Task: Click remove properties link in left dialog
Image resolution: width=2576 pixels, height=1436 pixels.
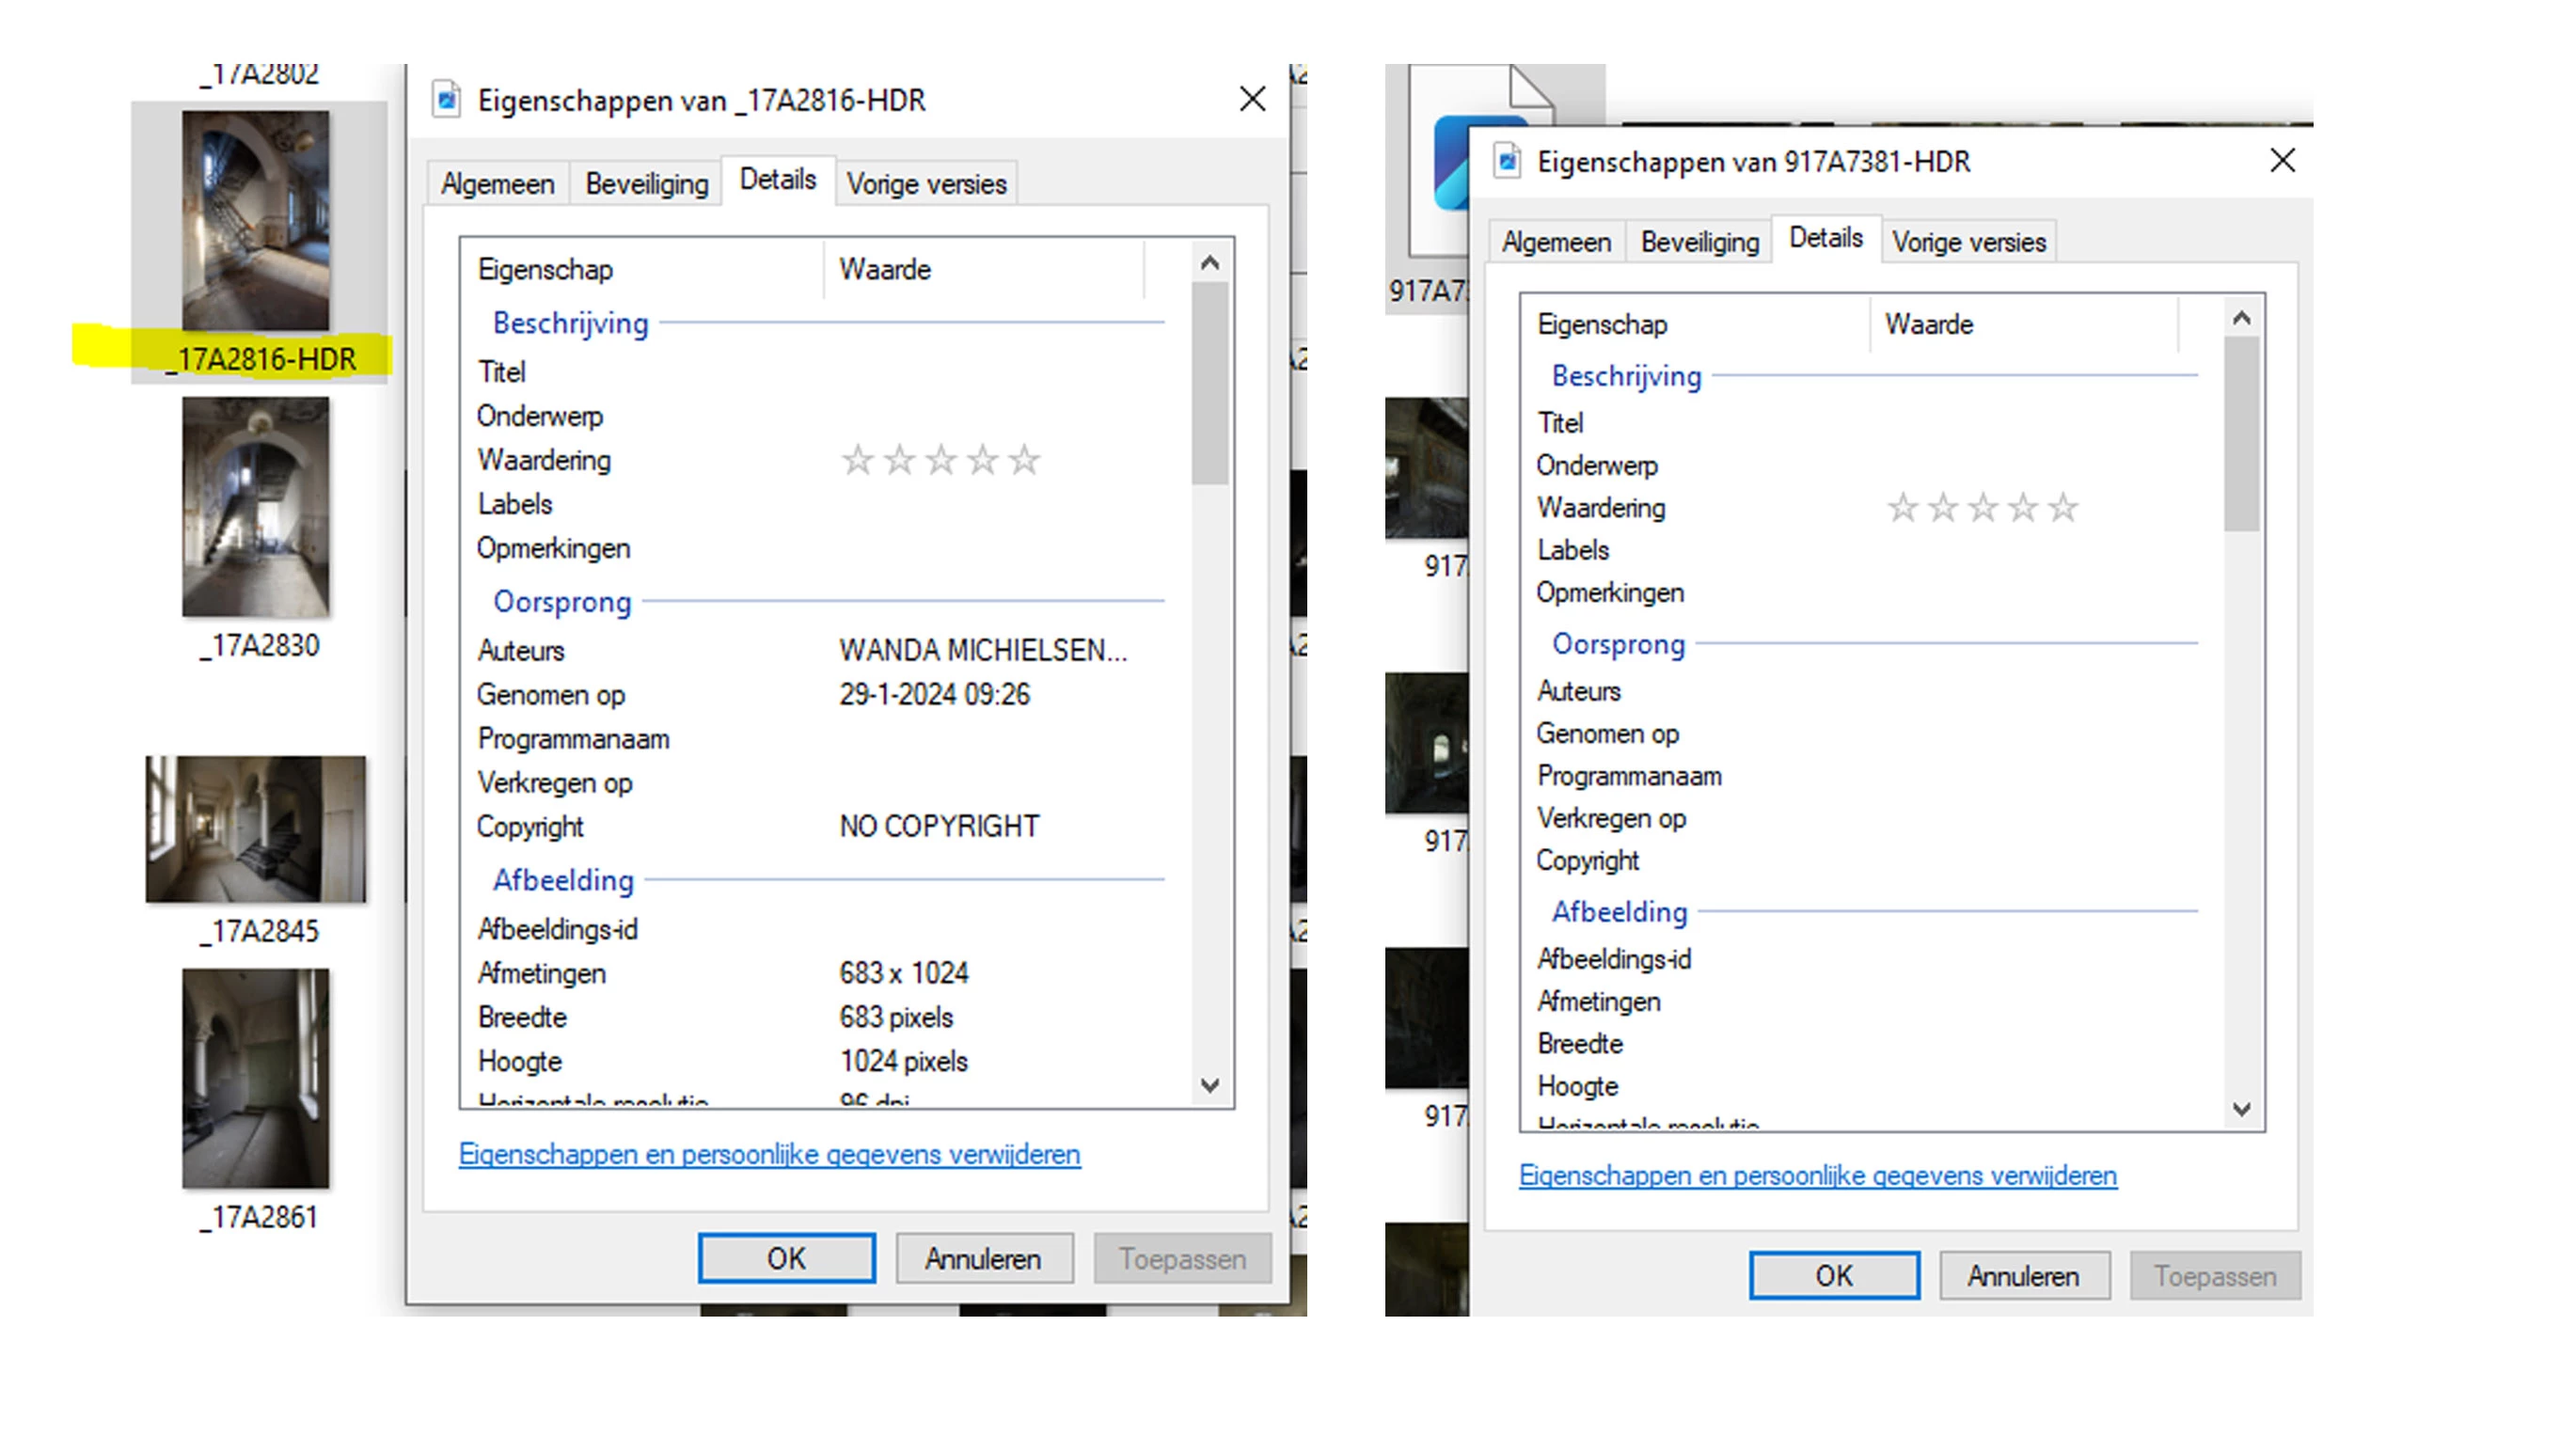Action: coord(769,1154)
